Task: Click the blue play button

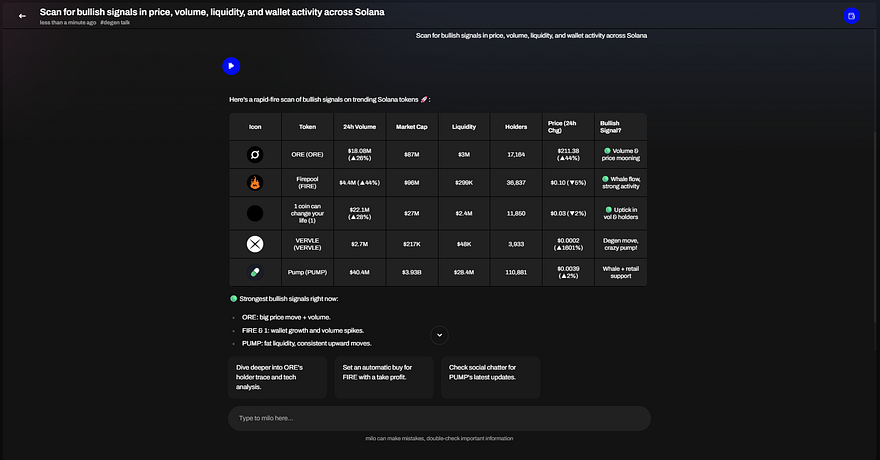Action: click(231, 66)
